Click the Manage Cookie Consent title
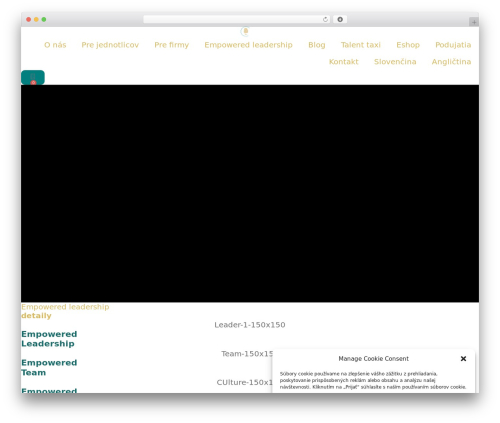Image resolution: width=500 pixels, height=423 pixels. click(x=373, y=359)
